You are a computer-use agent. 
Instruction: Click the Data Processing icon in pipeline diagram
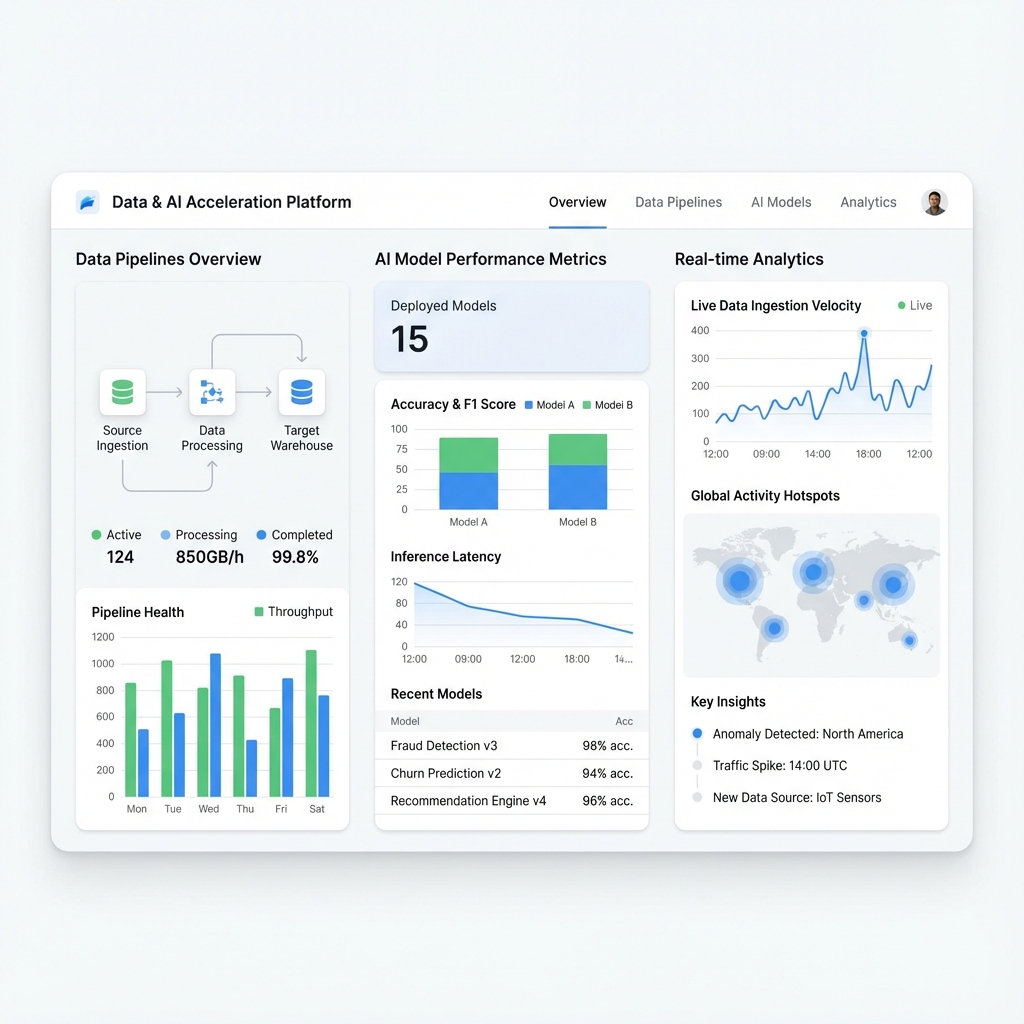click(212, 392)
